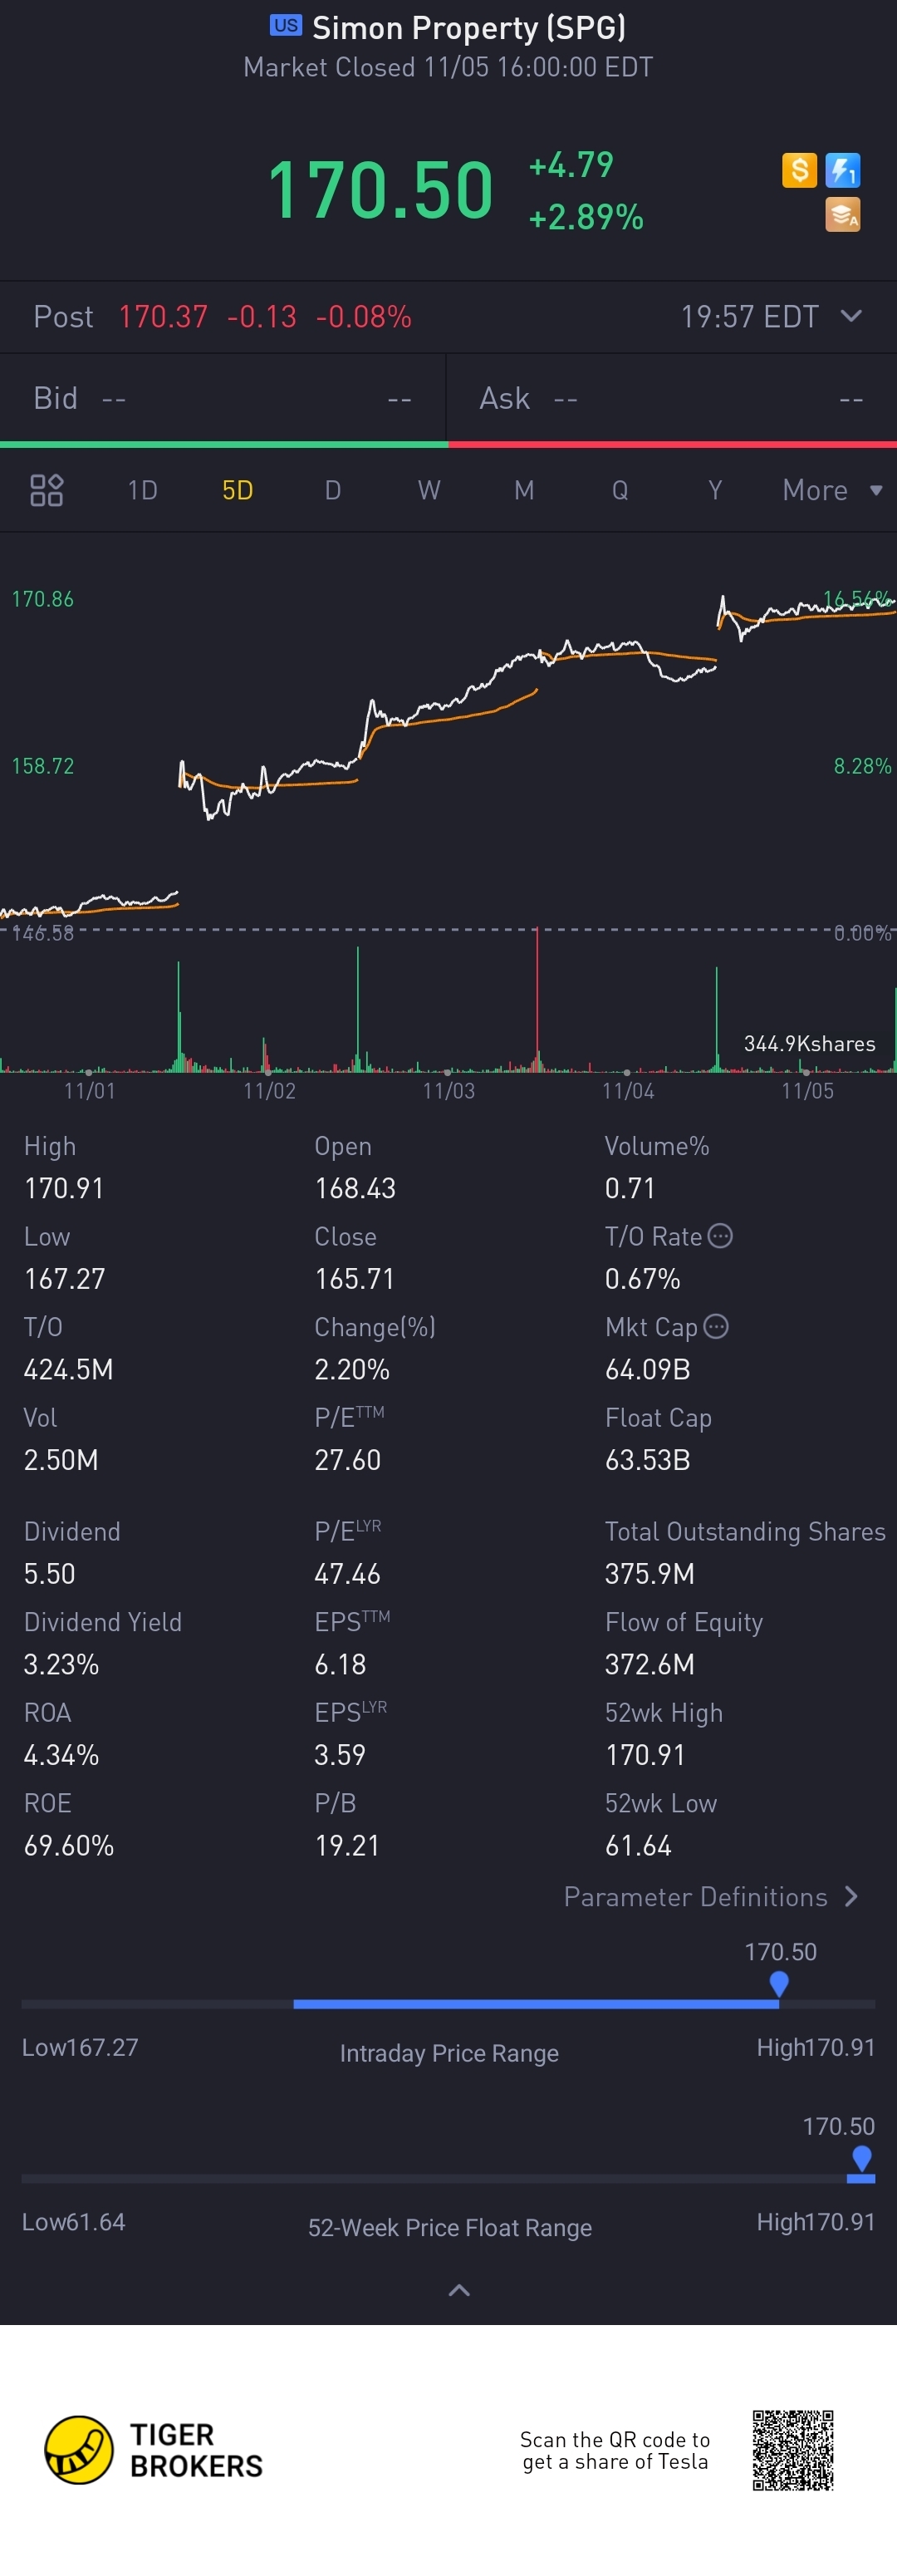Tap the Scan the QR code text
Image resolution: width=897 pixels, height=2576 pixels.
(615, 2450)
